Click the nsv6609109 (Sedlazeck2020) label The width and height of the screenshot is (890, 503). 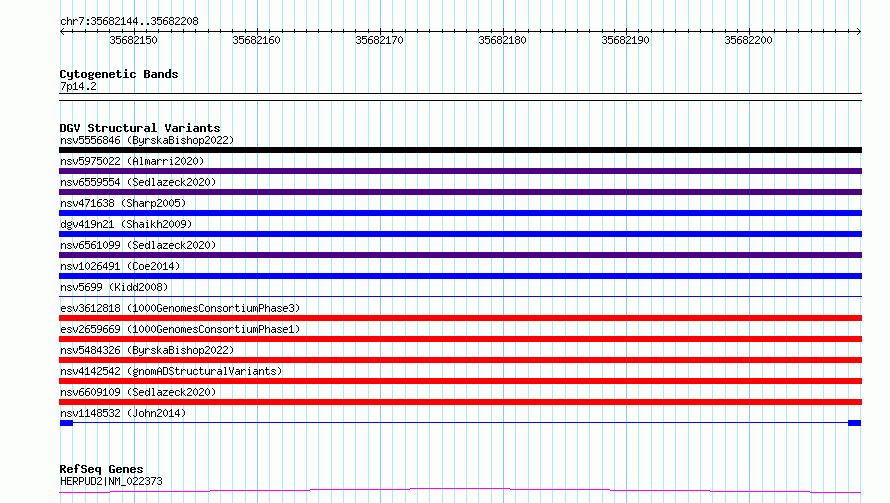coord(138,392)
